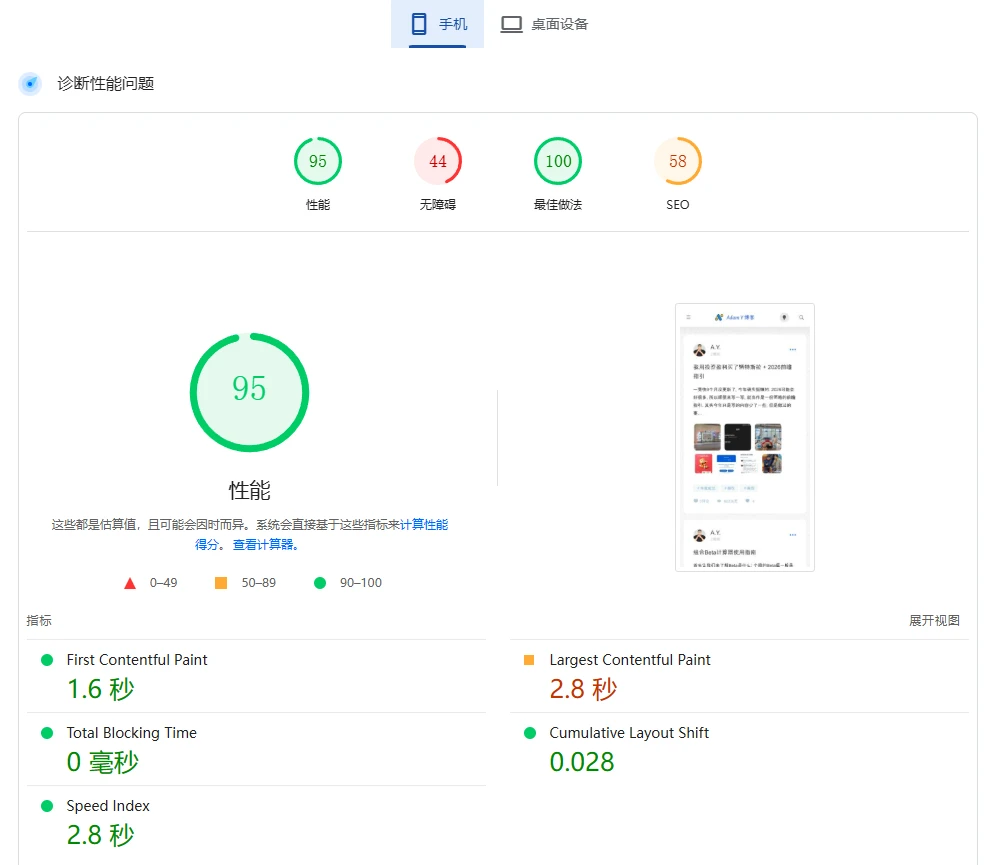
Task: Click the 诊断性能问题 radar icon
Action: [x=30, y=84]
